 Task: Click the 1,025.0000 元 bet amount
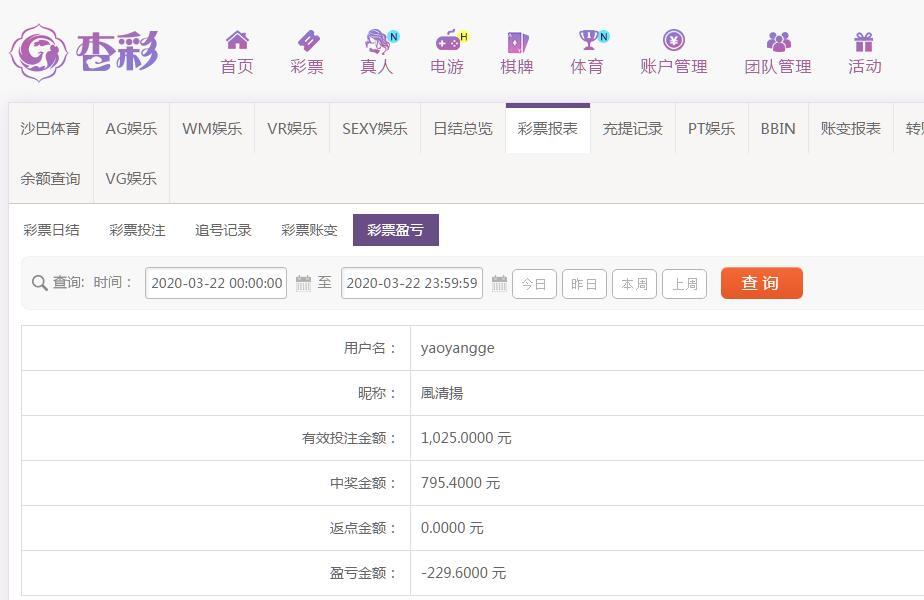[x=466, y=438]
